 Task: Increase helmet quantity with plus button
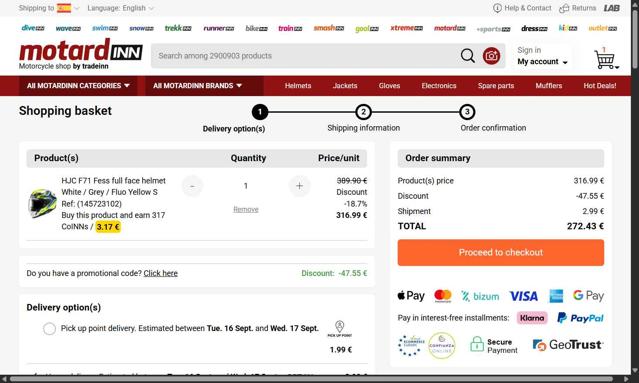[x=300, y=186]
